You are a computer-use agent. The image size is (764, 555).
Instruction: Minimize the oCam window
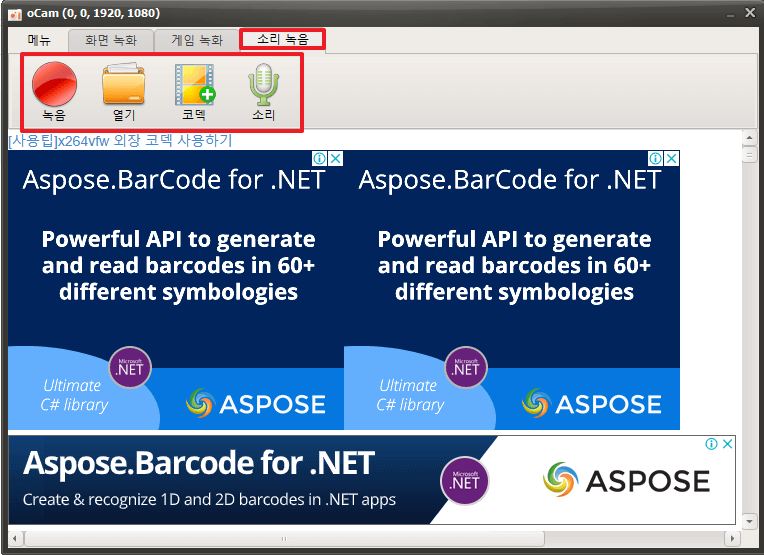pyautogui.click(x=730, y=14)
